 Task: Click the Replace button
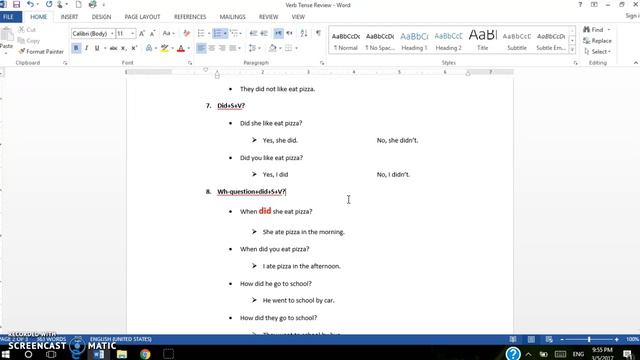coord(598,41)
